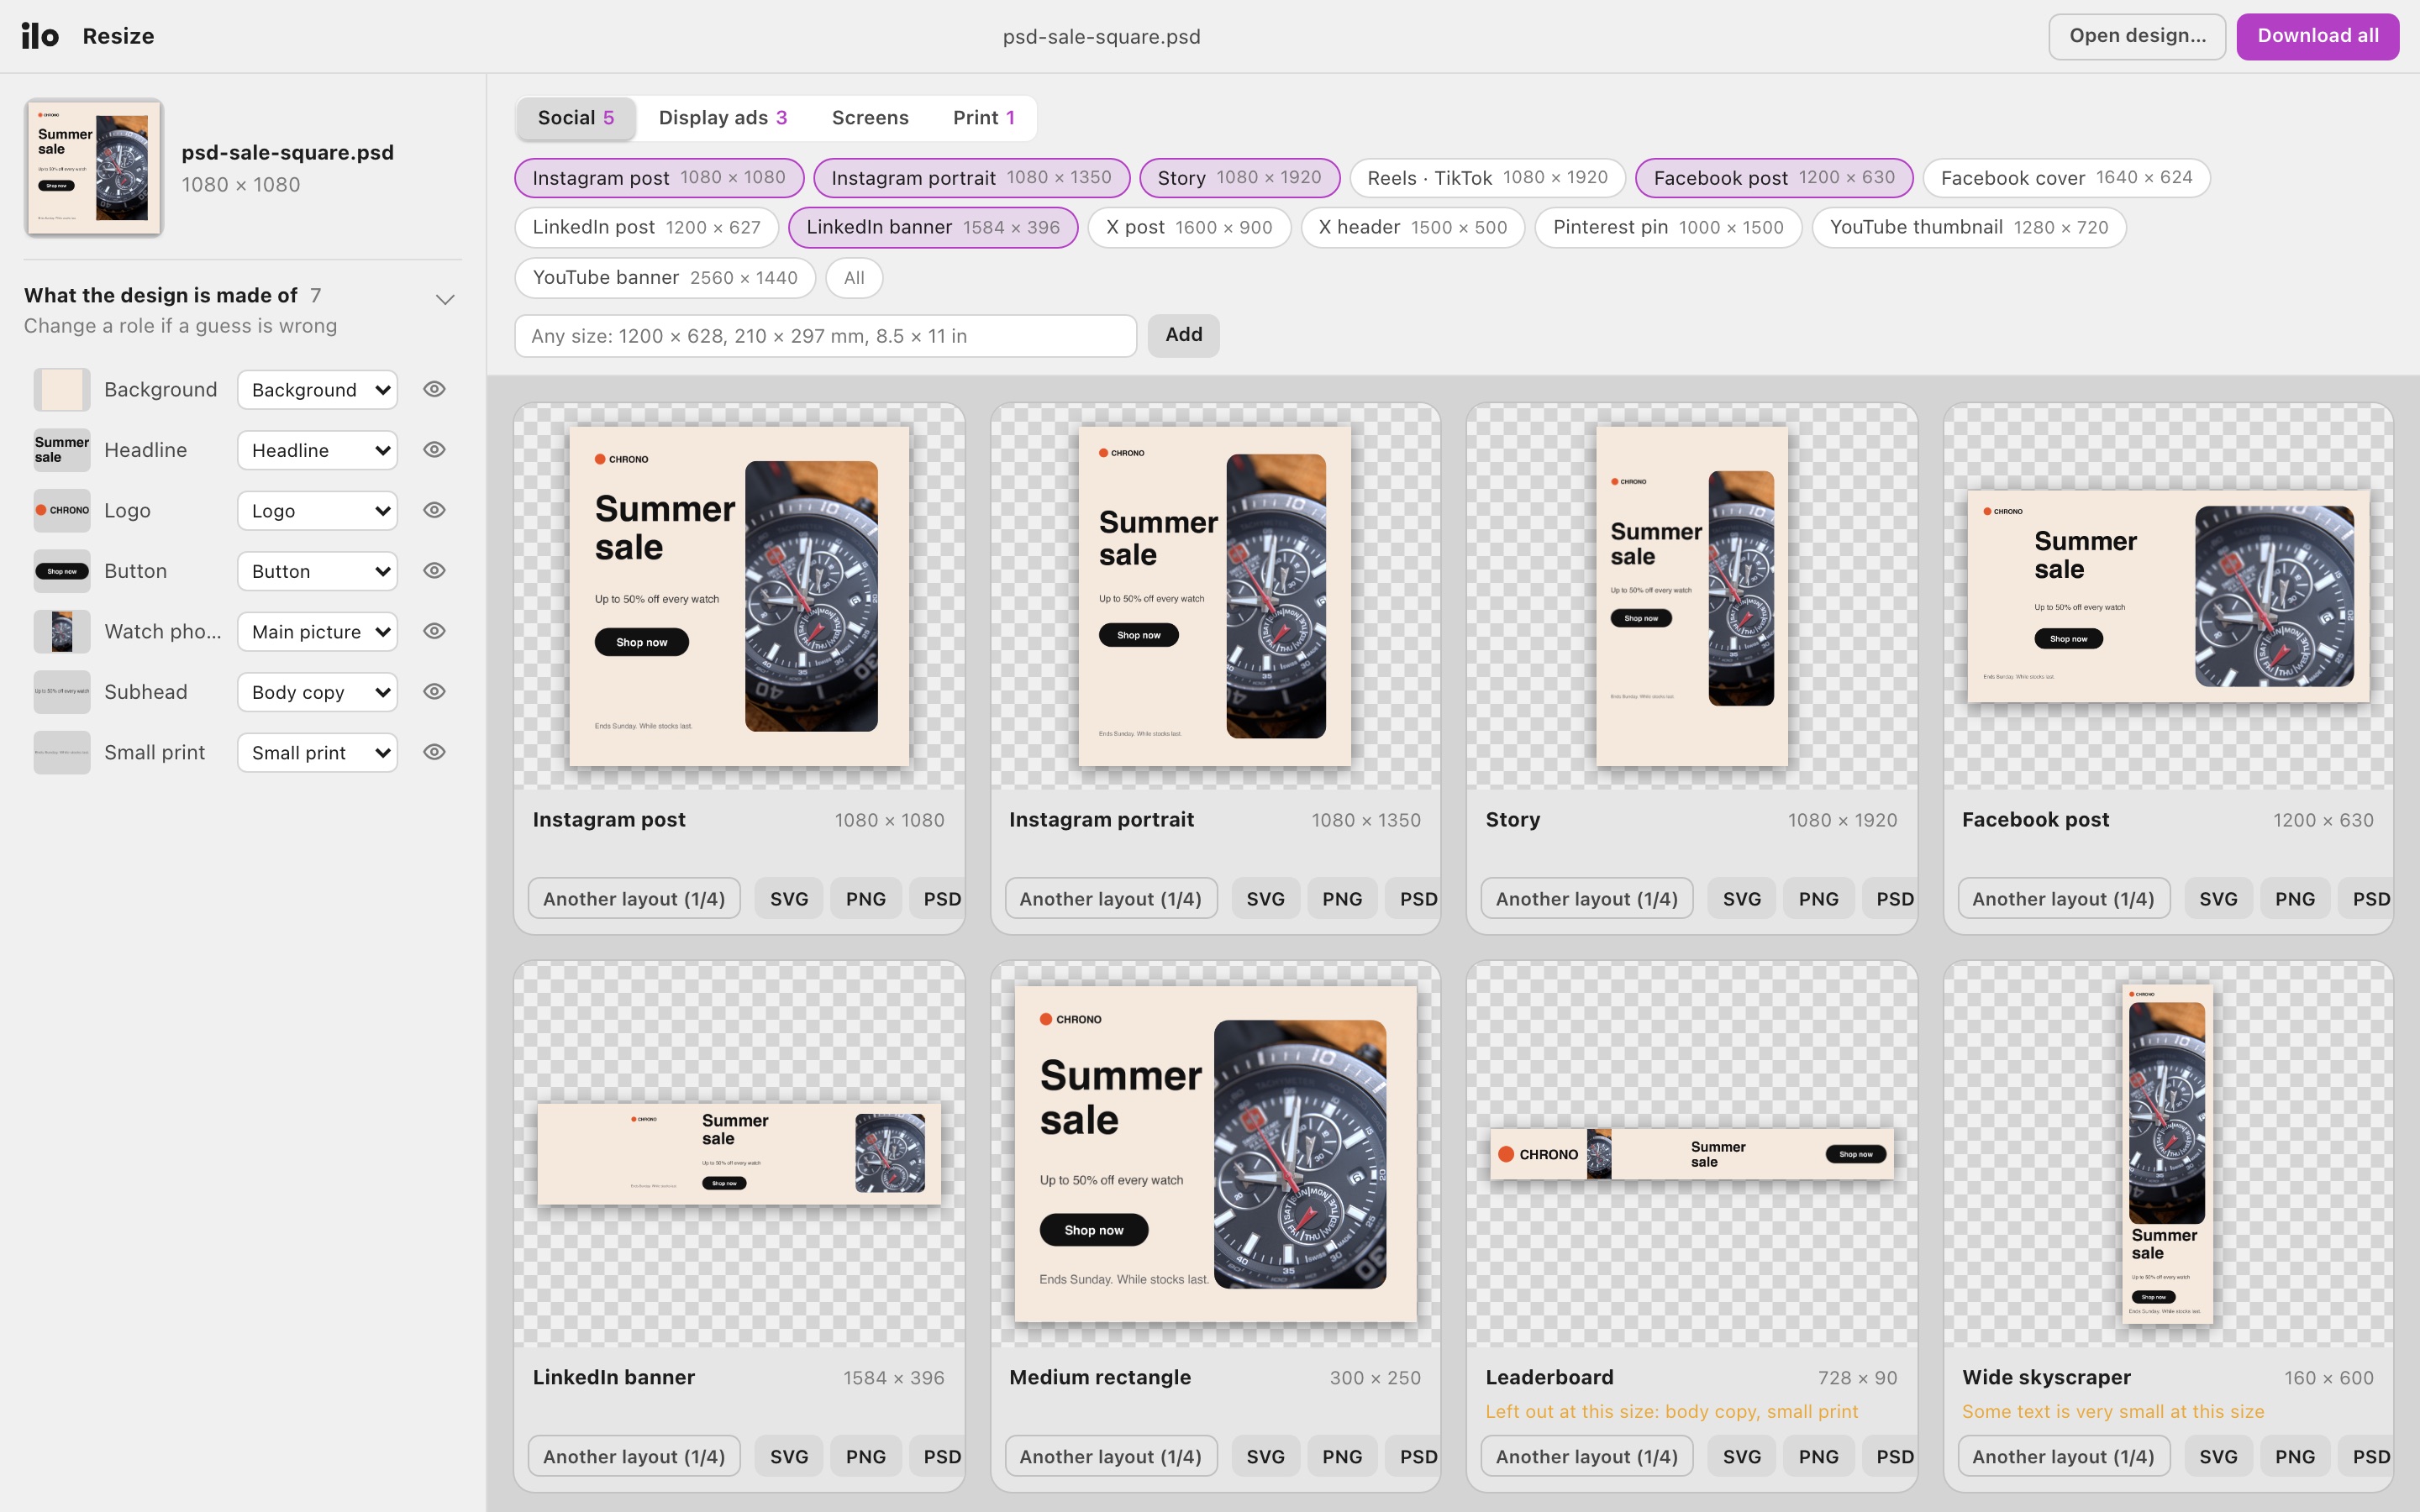This screenshot has width=2420, height=1512.
Task: Click the Logo layer CHRONO thumbnail
Action: pos(62,511)
